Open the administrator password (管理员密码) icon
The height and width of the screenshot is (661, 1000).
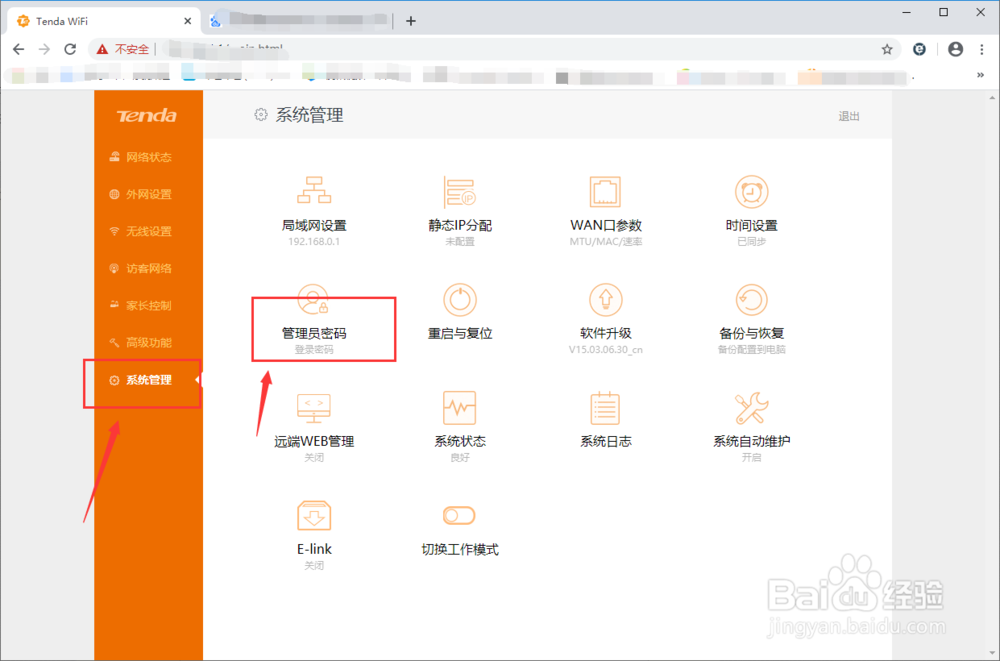click(x=313, y=299)
